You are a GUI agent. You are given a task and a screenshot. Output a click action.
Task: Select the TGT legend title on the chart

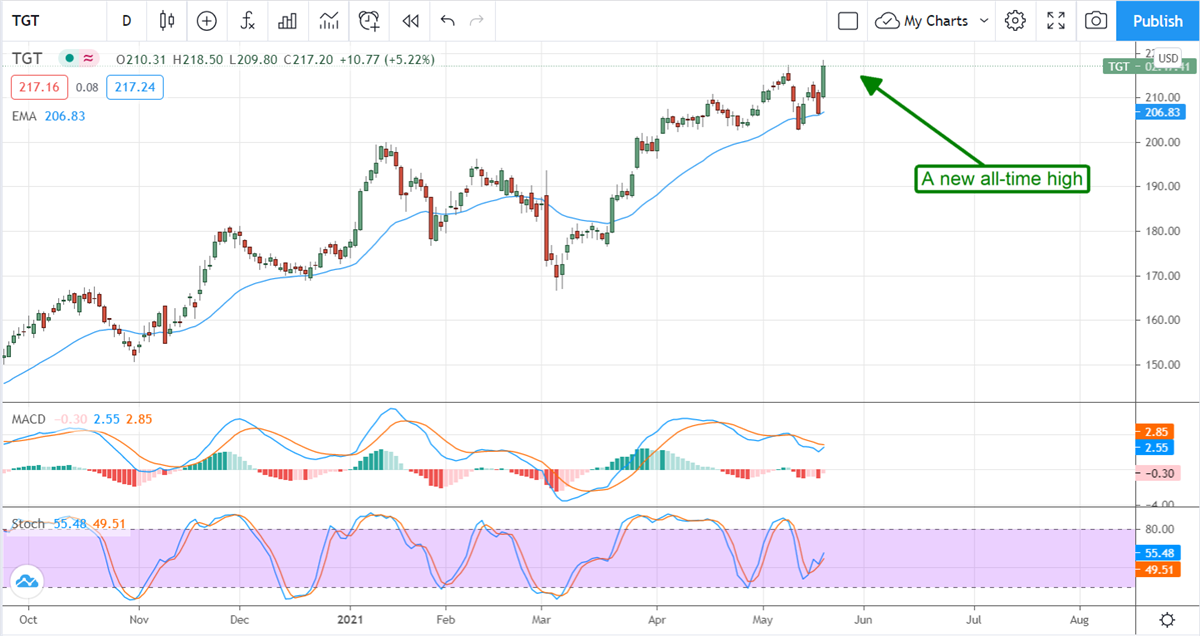coord(27,59)
